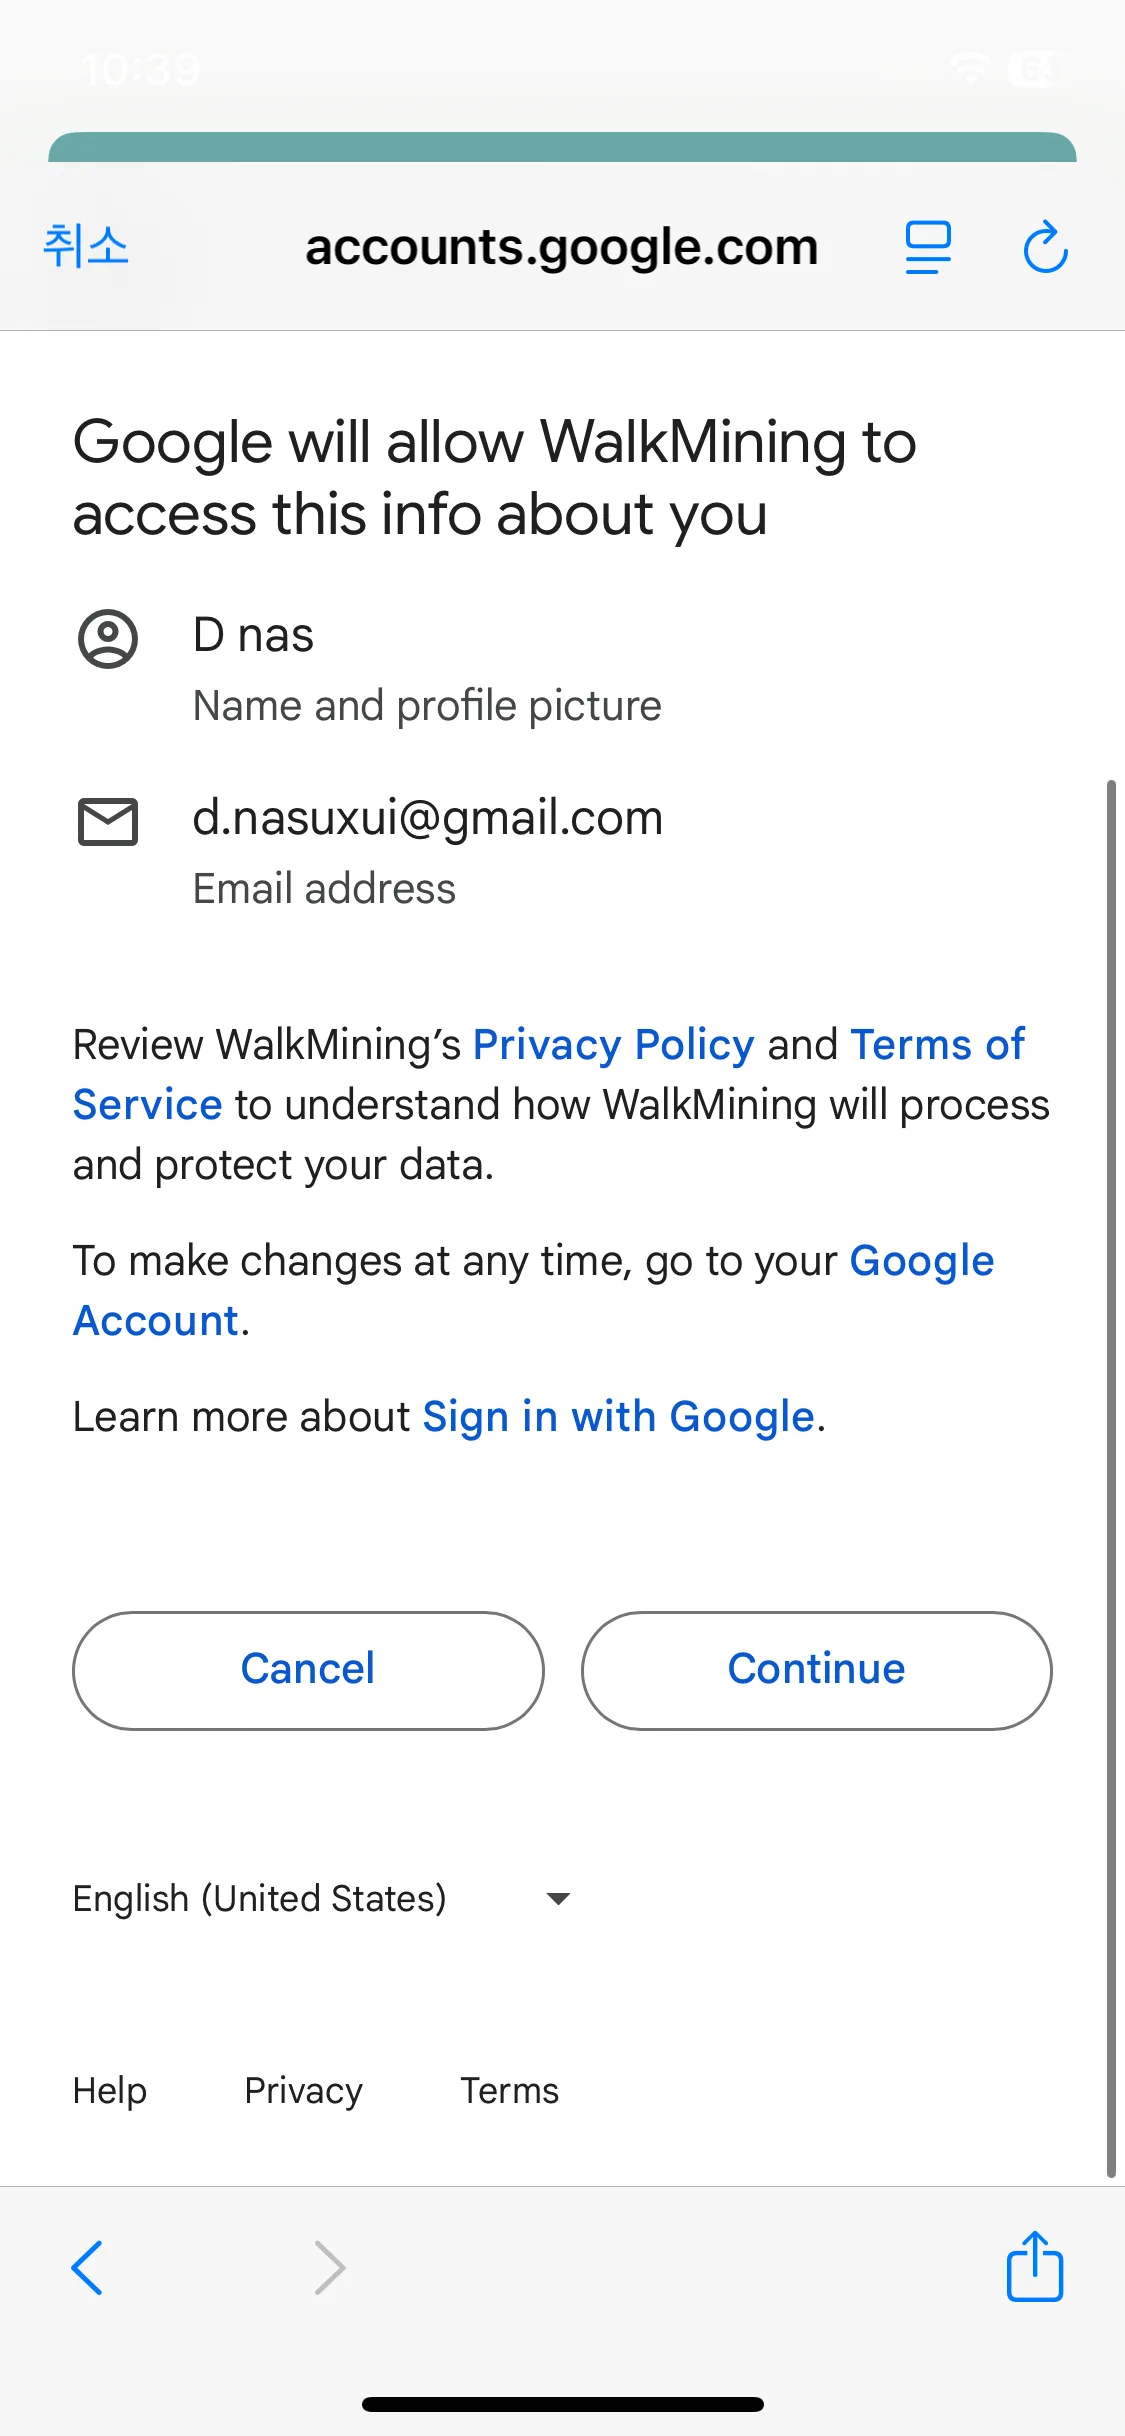Tap the page reload icon
This screenshot has width=1125, height=2436.
pos(1045,247)
